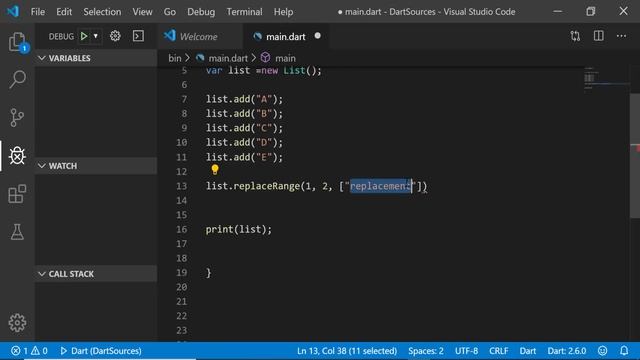The height and width of the screenshot is (360, 640).
Task: Open debug configuration dropdown arrow
Action: point(96,36)
